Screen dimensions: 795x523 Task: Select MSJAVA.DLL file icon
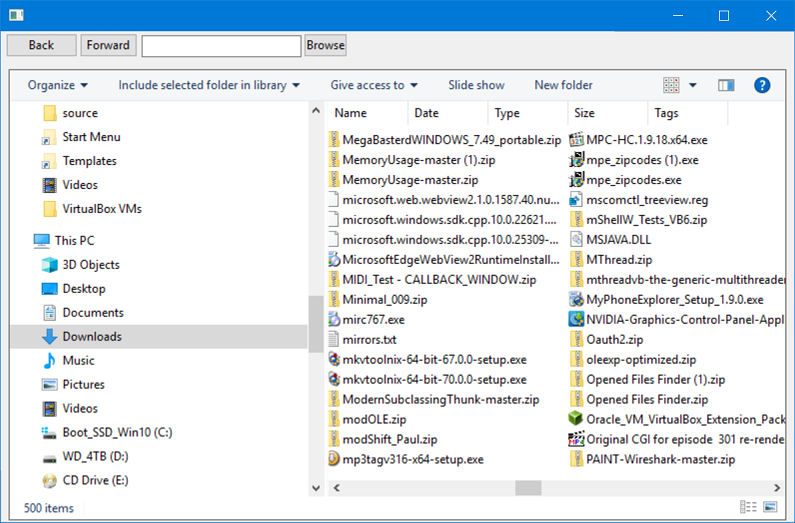click(x=576, y=239)
